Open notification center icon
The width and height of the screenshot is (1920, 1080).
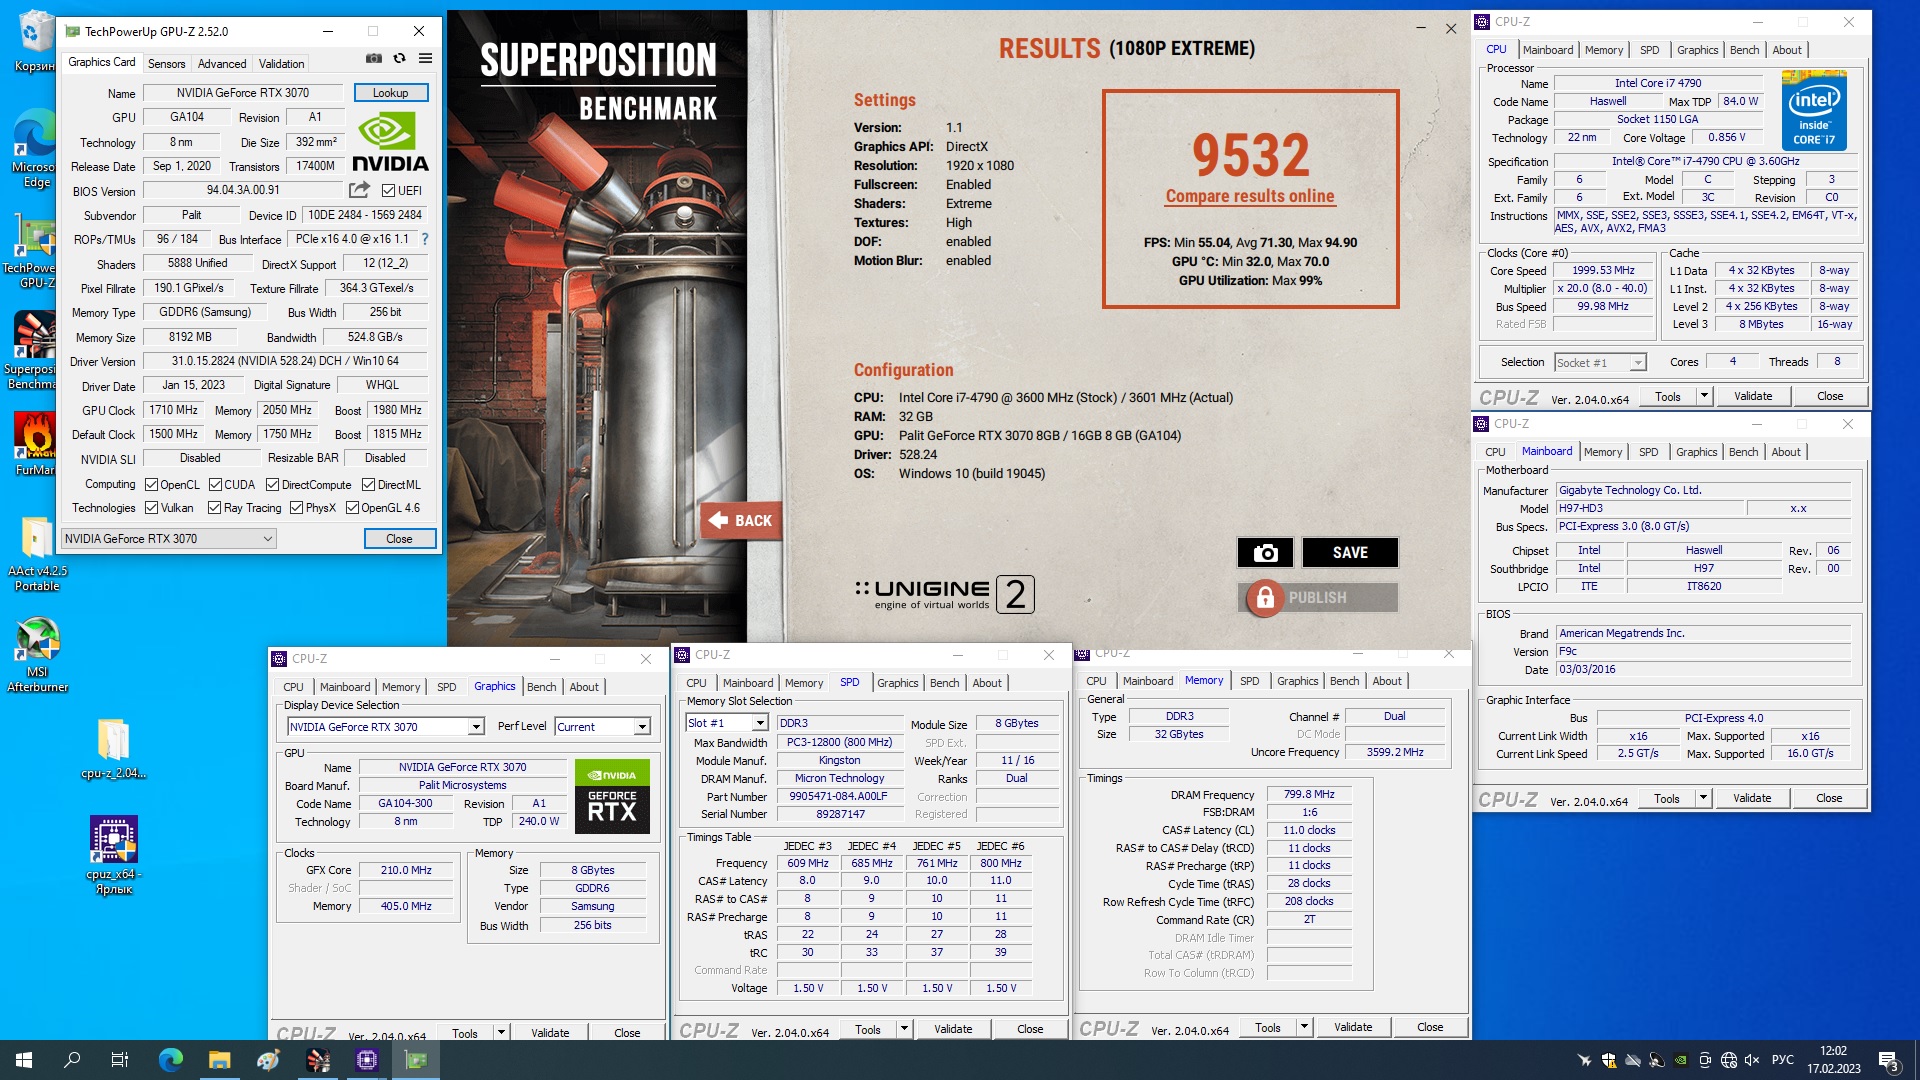coord(1888,1061)
